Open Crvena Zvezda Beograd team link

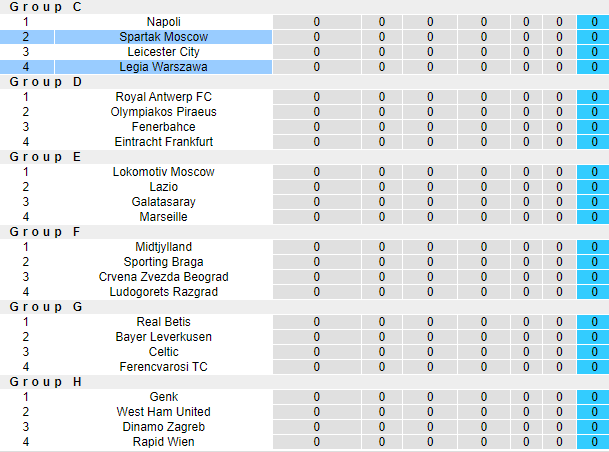[x=164, y=277]
